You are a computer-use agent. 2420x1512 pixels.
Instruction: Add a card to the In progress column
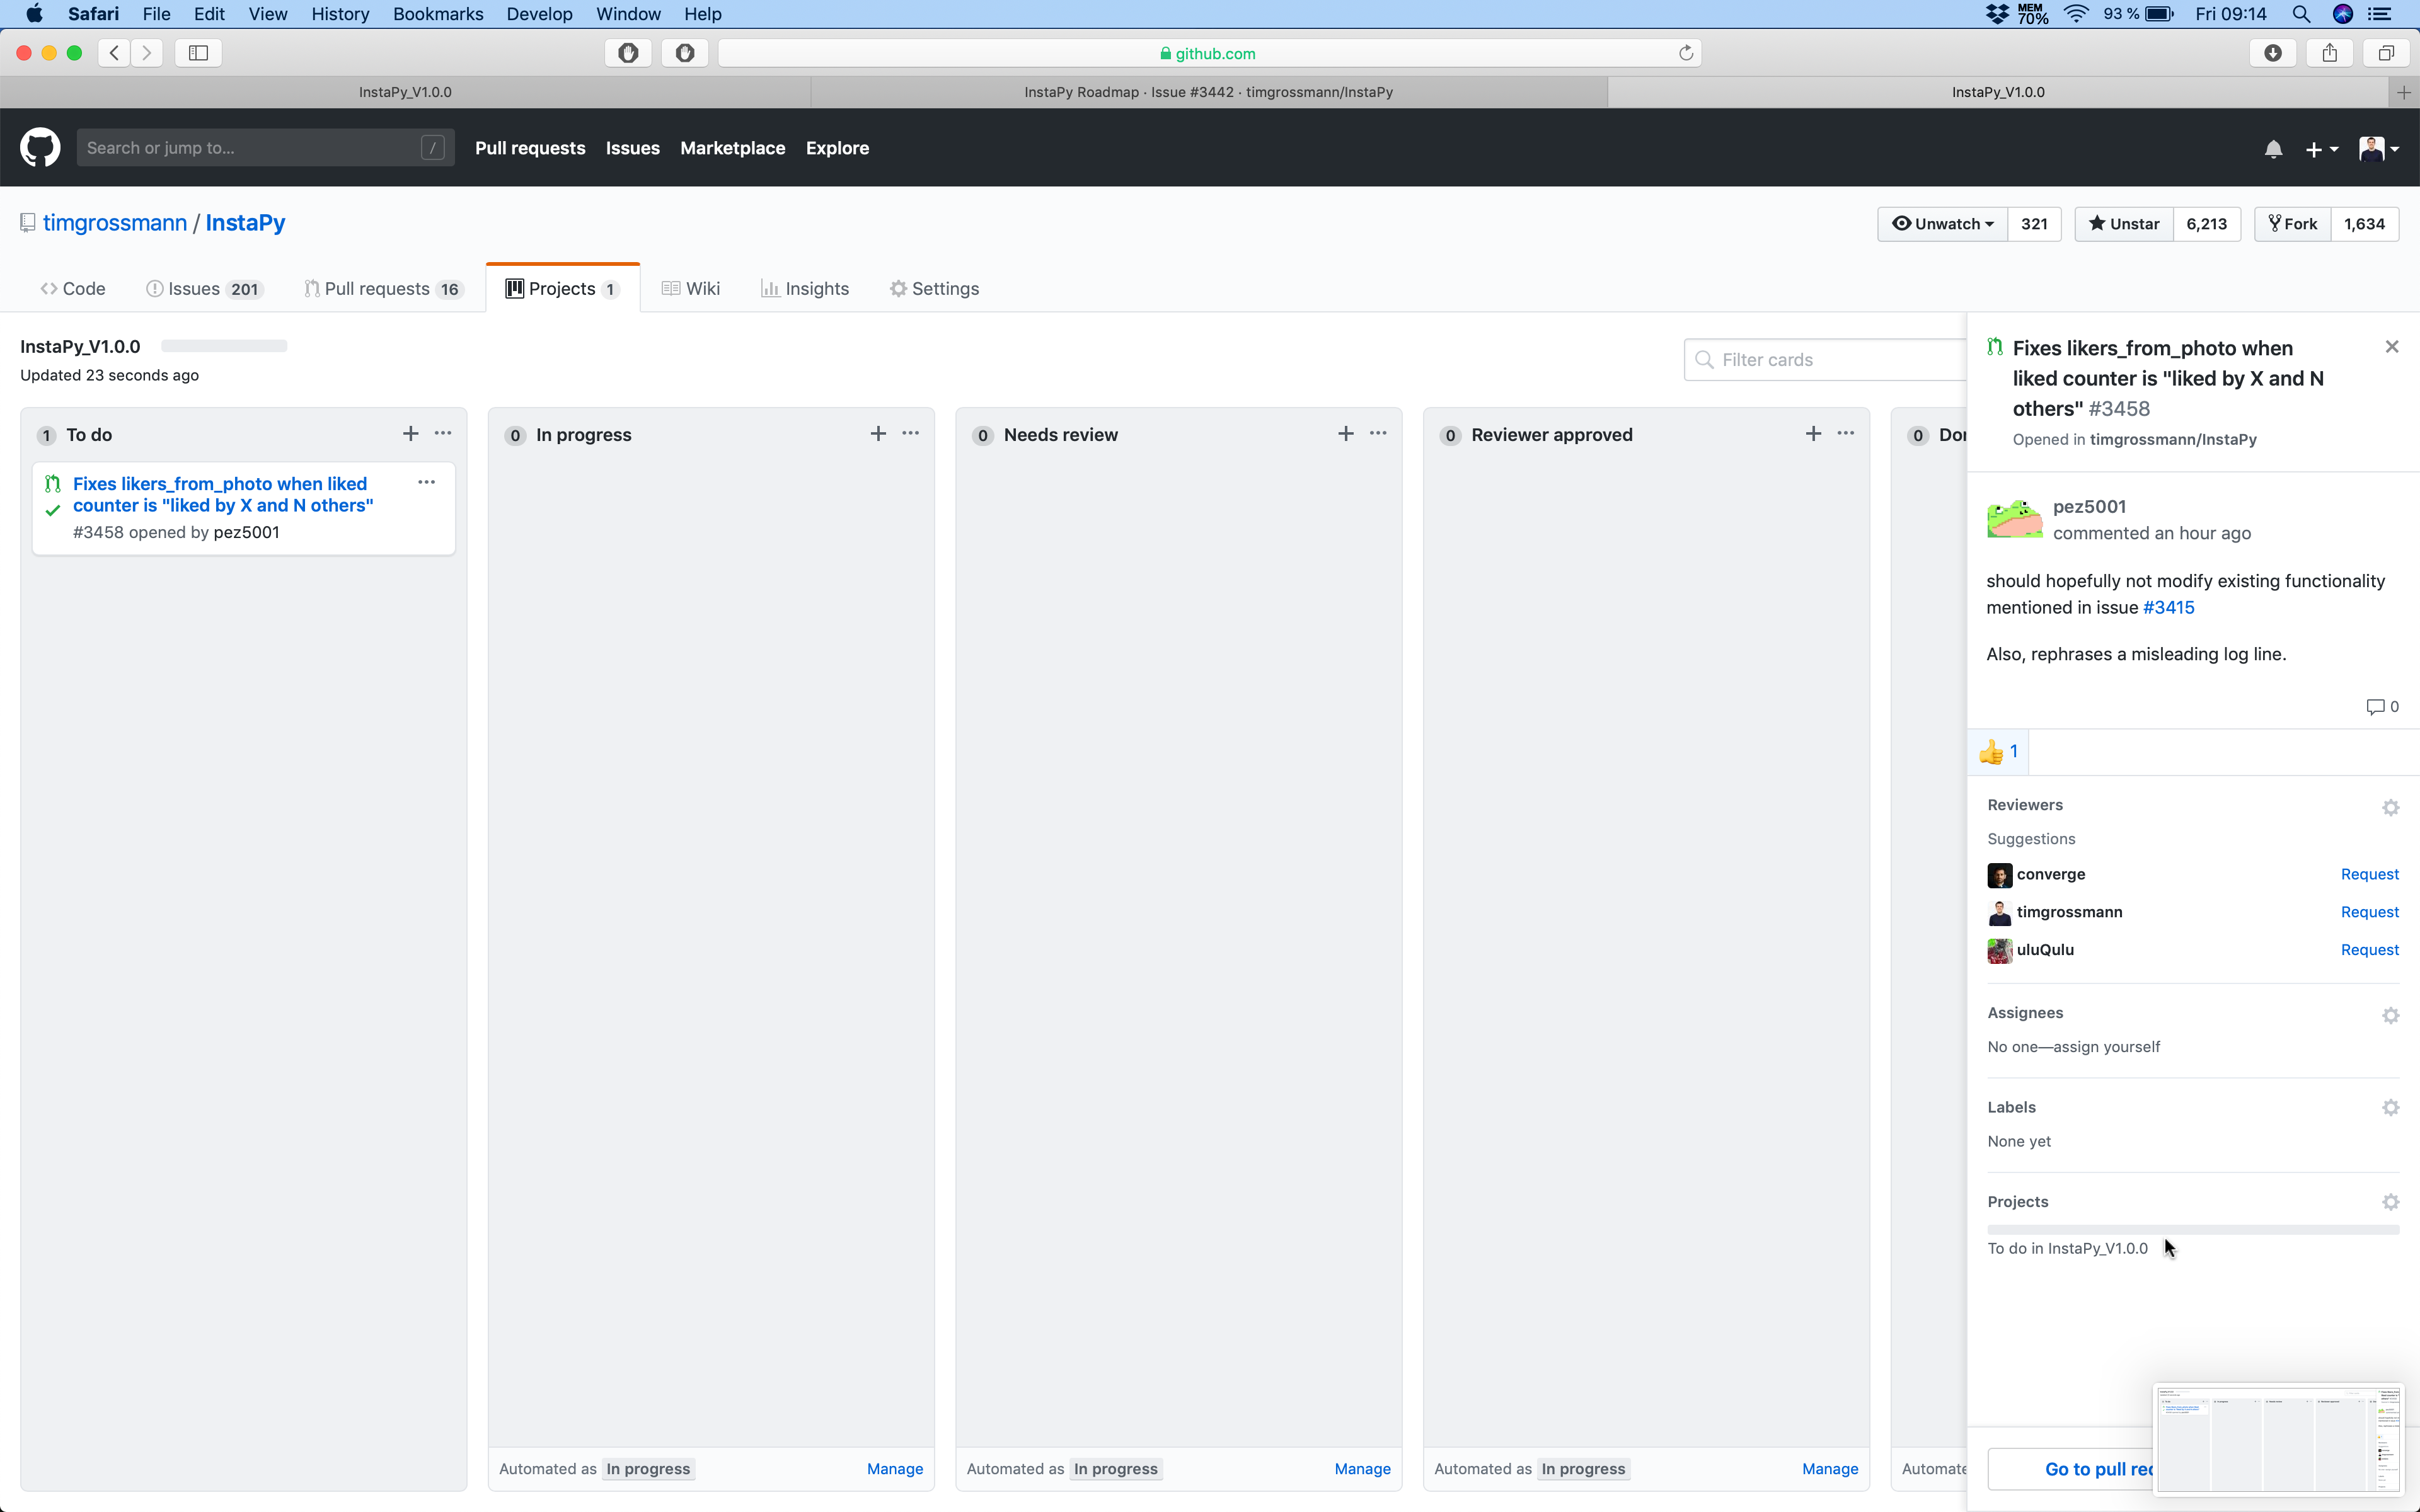(877, 433)
